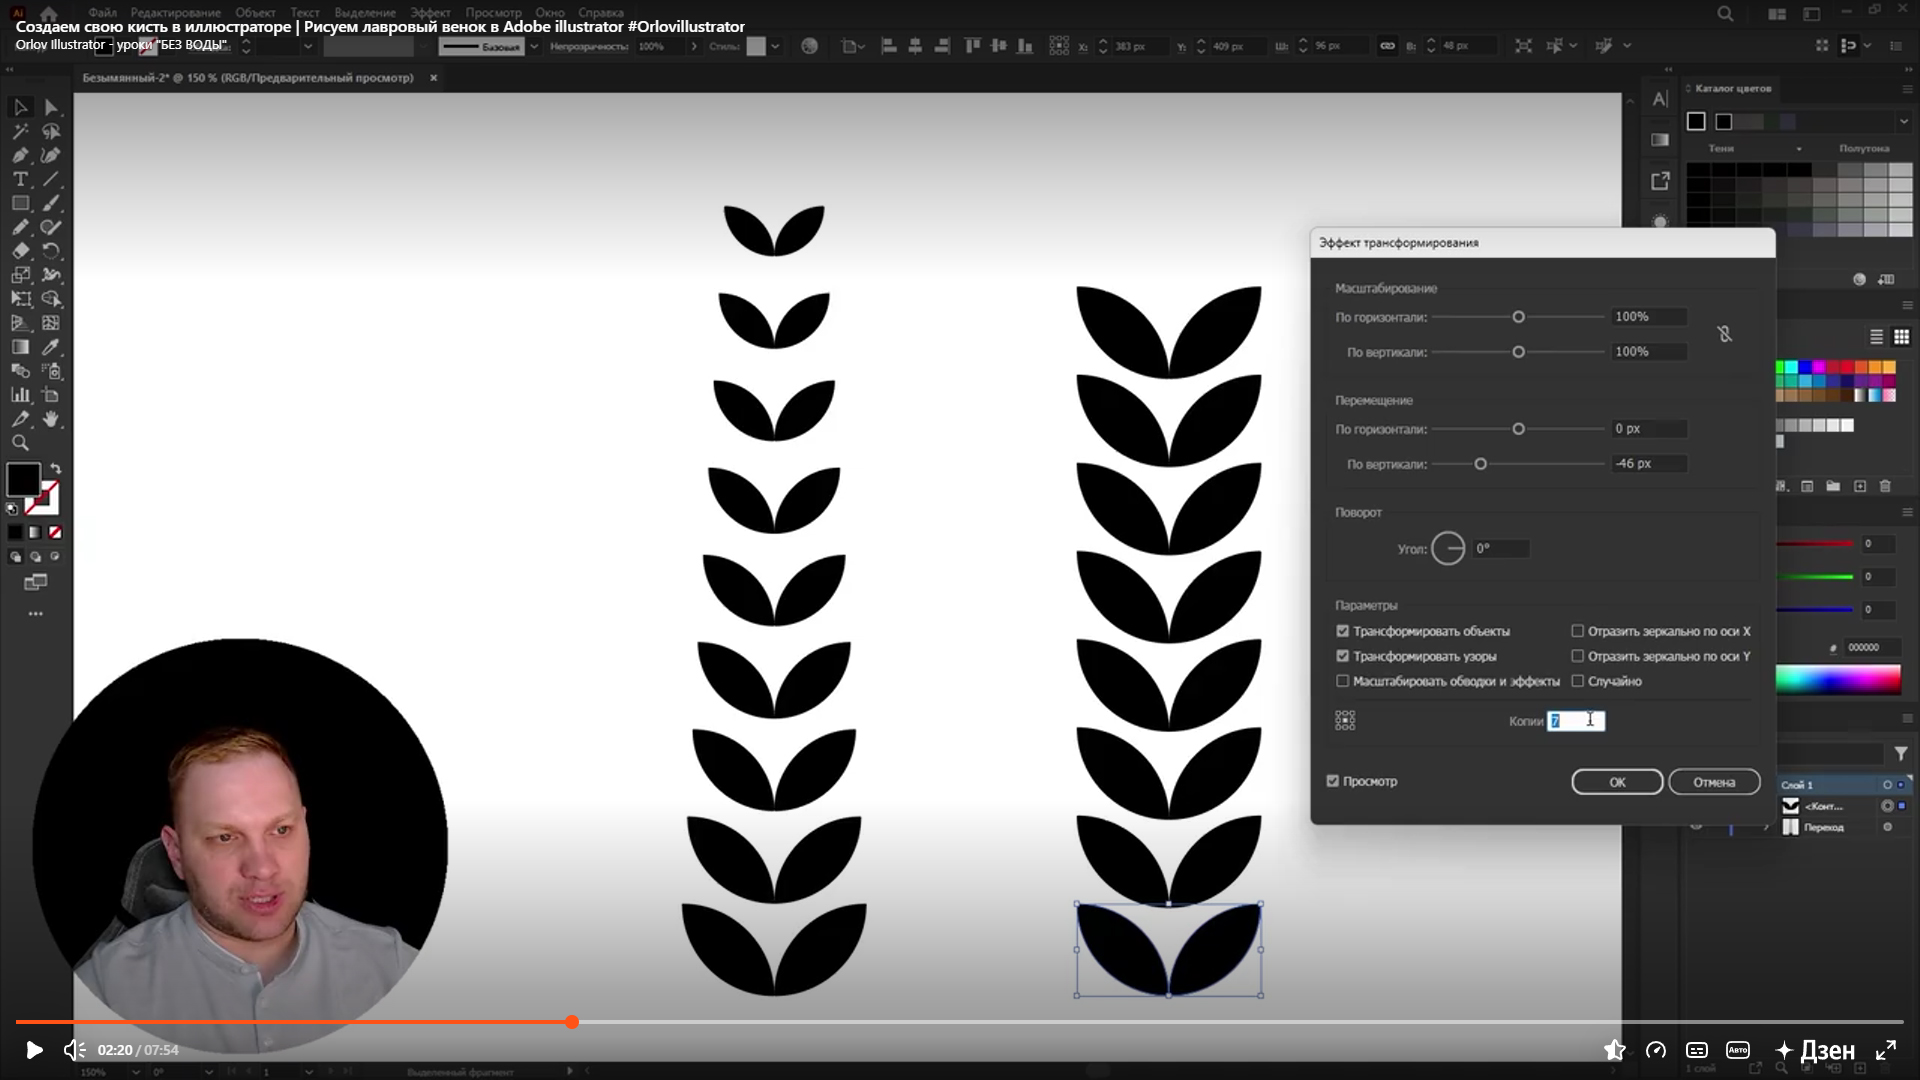Adjust the vertical move slider handle
The width and height of the screenshot is (1920, 1080).
pos(1480,464)
